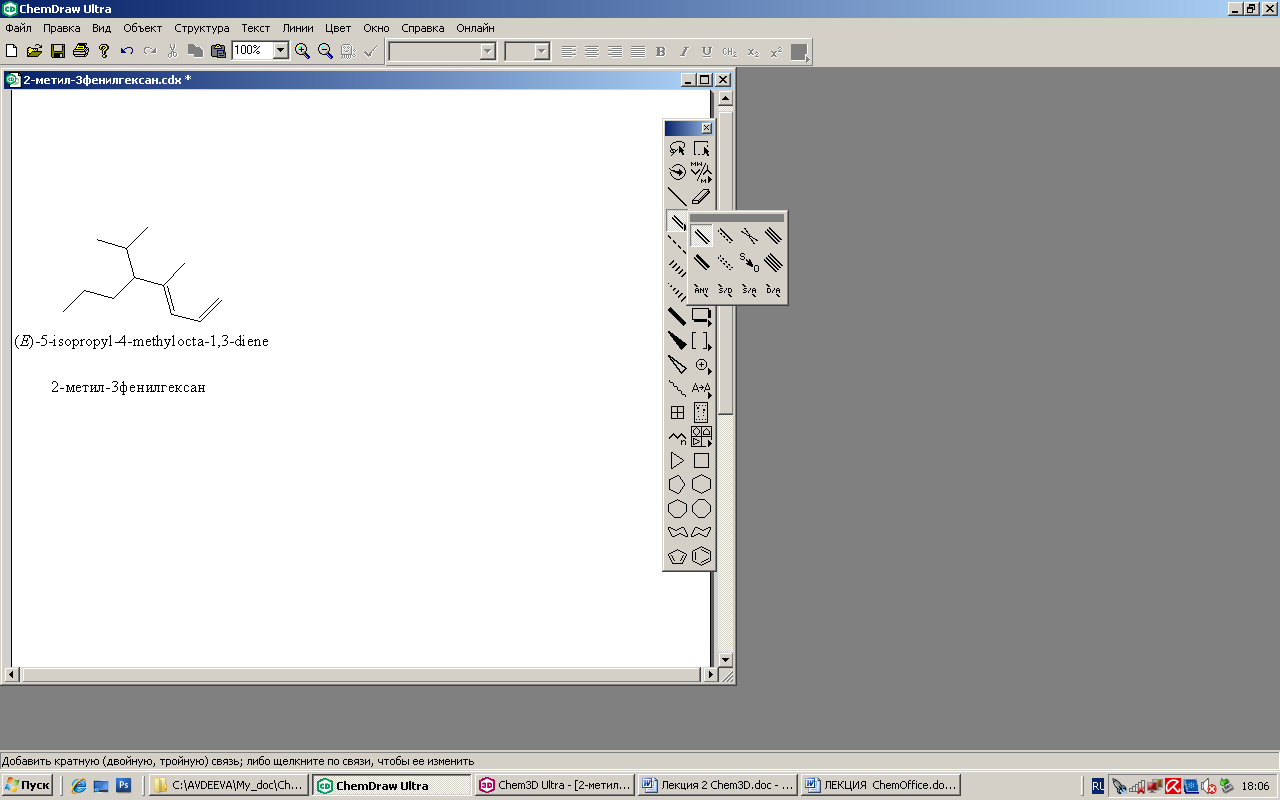Select the solid Wedged Bond tool
Screen dimensions: 1280x800
(677, 341)
